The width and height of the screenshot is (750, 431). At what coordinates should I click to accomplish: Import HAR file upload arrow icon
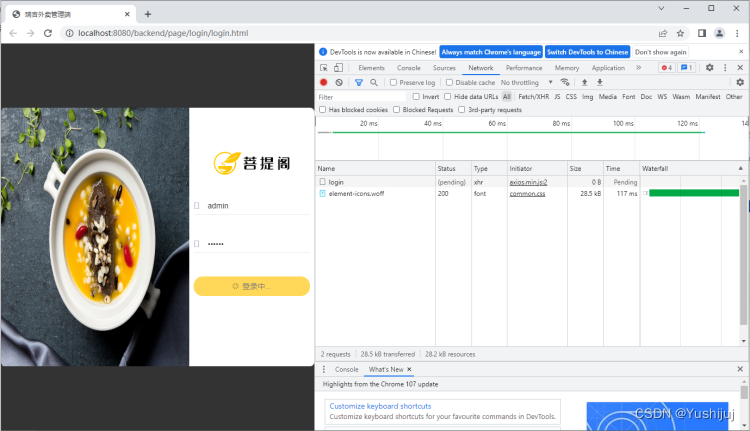pos(585,82)
